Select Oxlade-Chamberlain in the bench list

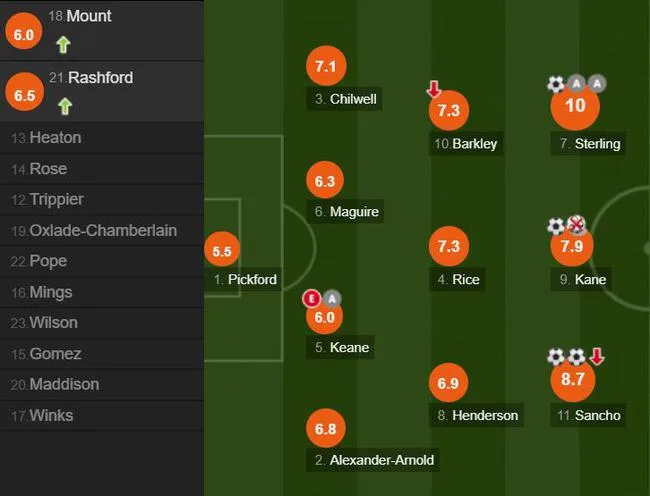102,230
